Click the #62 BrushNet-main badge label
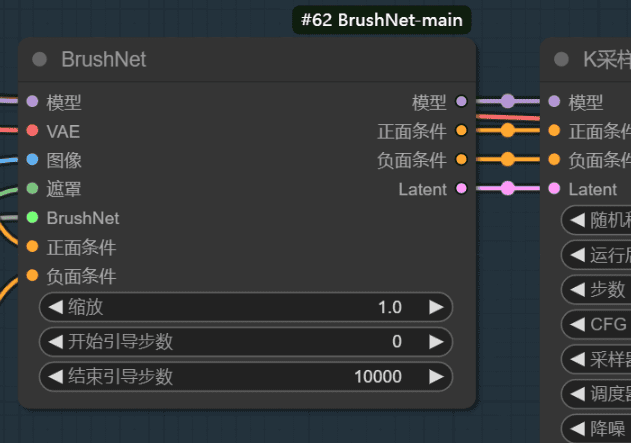Screen dimensions: 631x443 [382, 20]
